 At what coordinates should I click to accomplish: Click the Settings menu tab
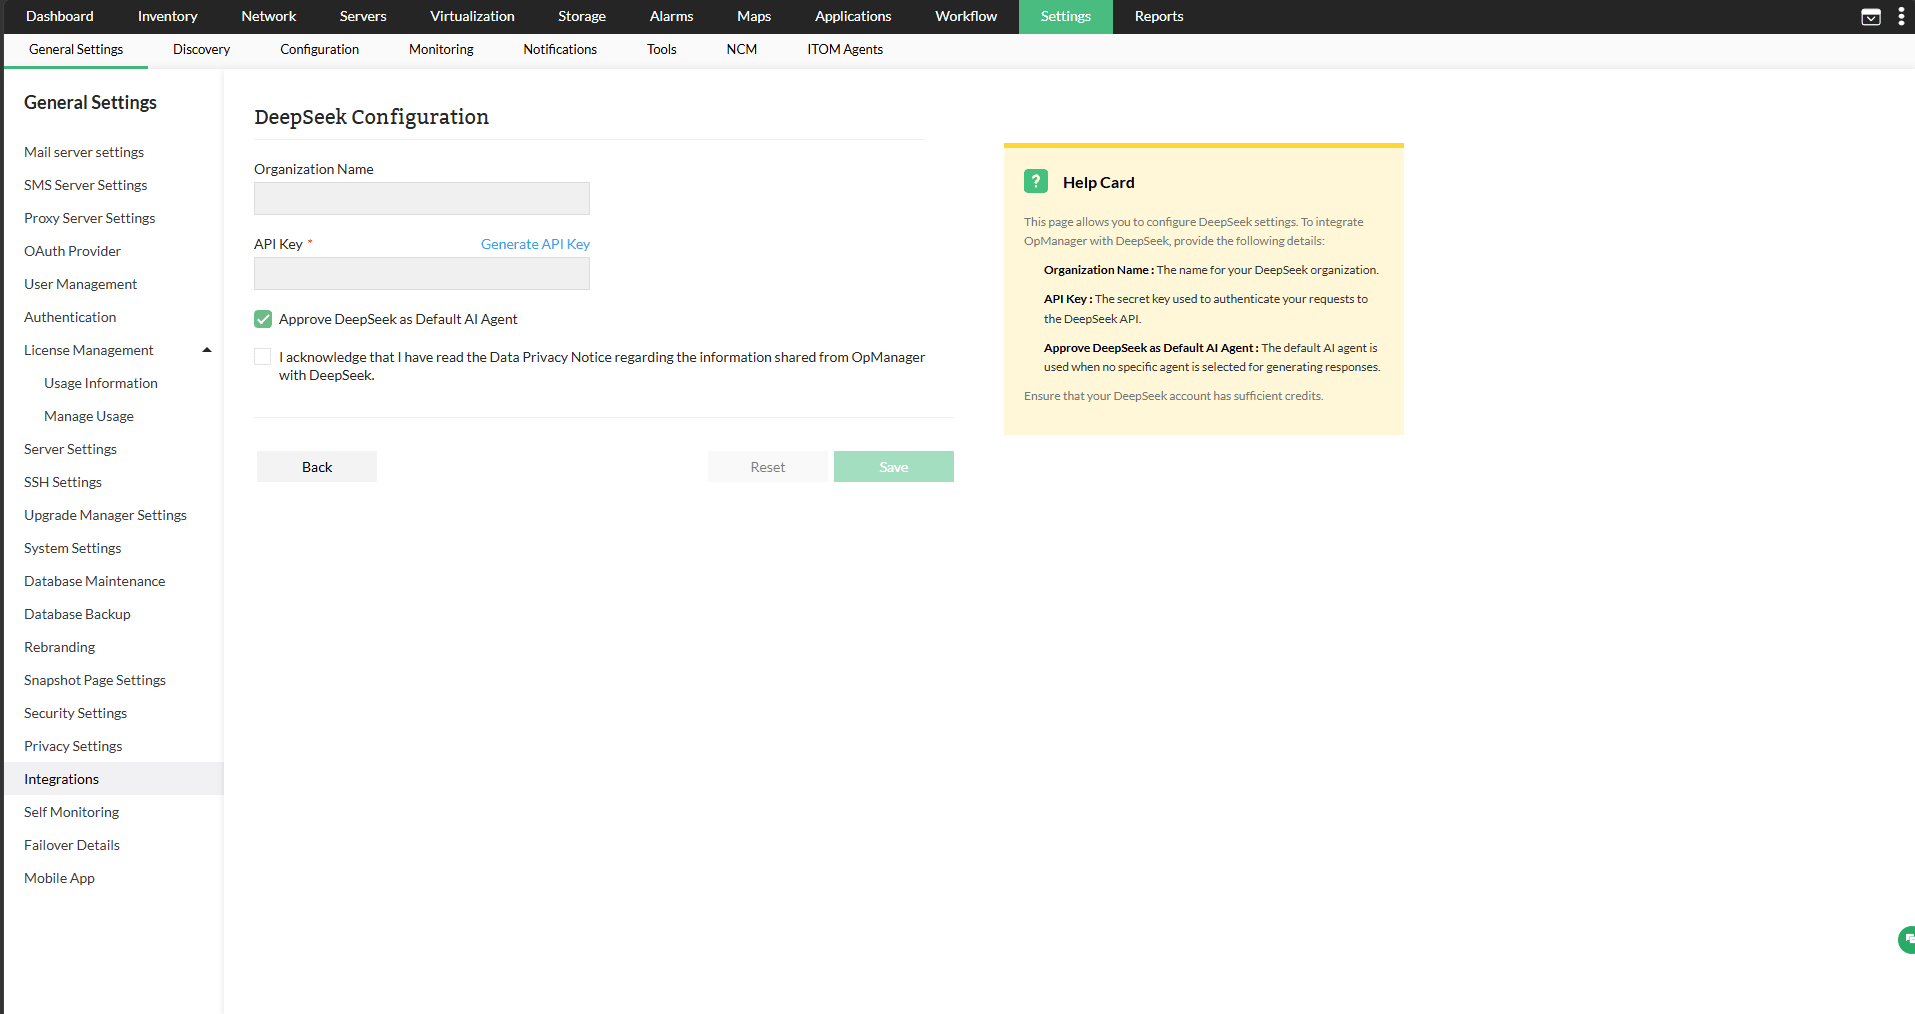point(1066,17)
